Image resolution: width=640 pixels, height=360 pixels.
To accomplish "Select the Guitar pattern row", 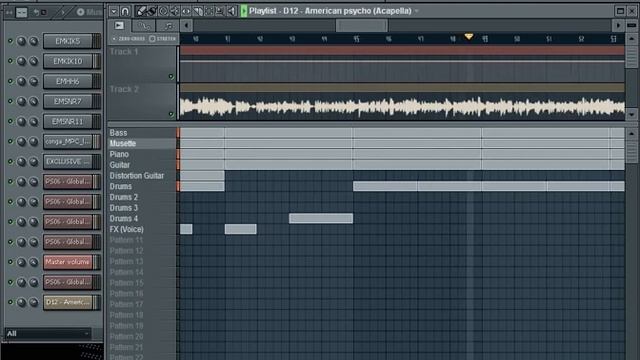I will tap(142, 165).
